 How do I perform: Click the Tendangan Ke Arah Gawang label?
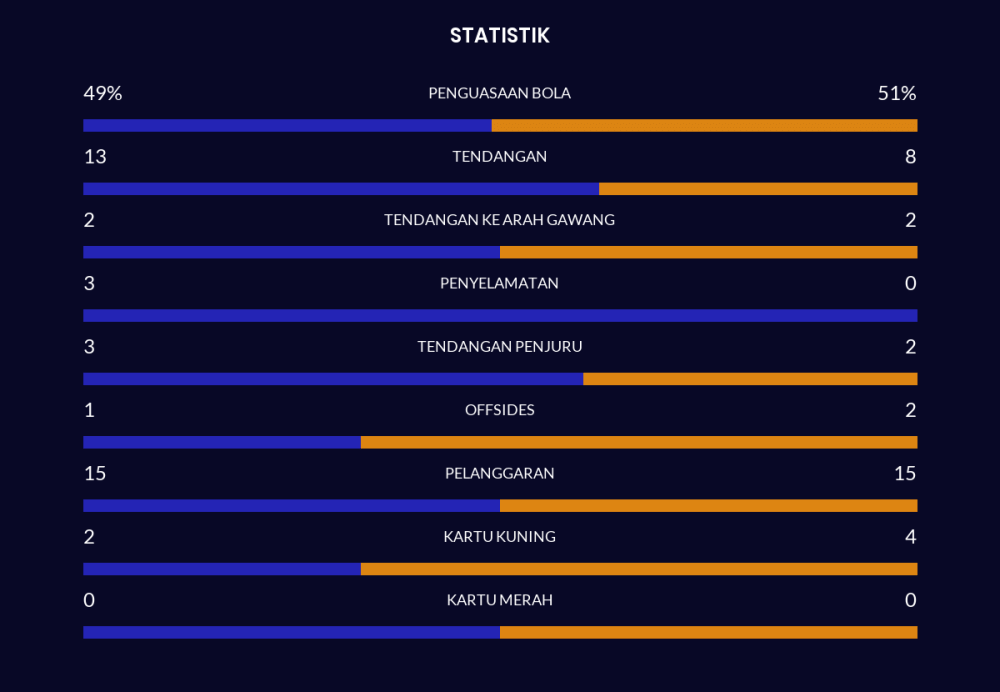tap(499, 220)
